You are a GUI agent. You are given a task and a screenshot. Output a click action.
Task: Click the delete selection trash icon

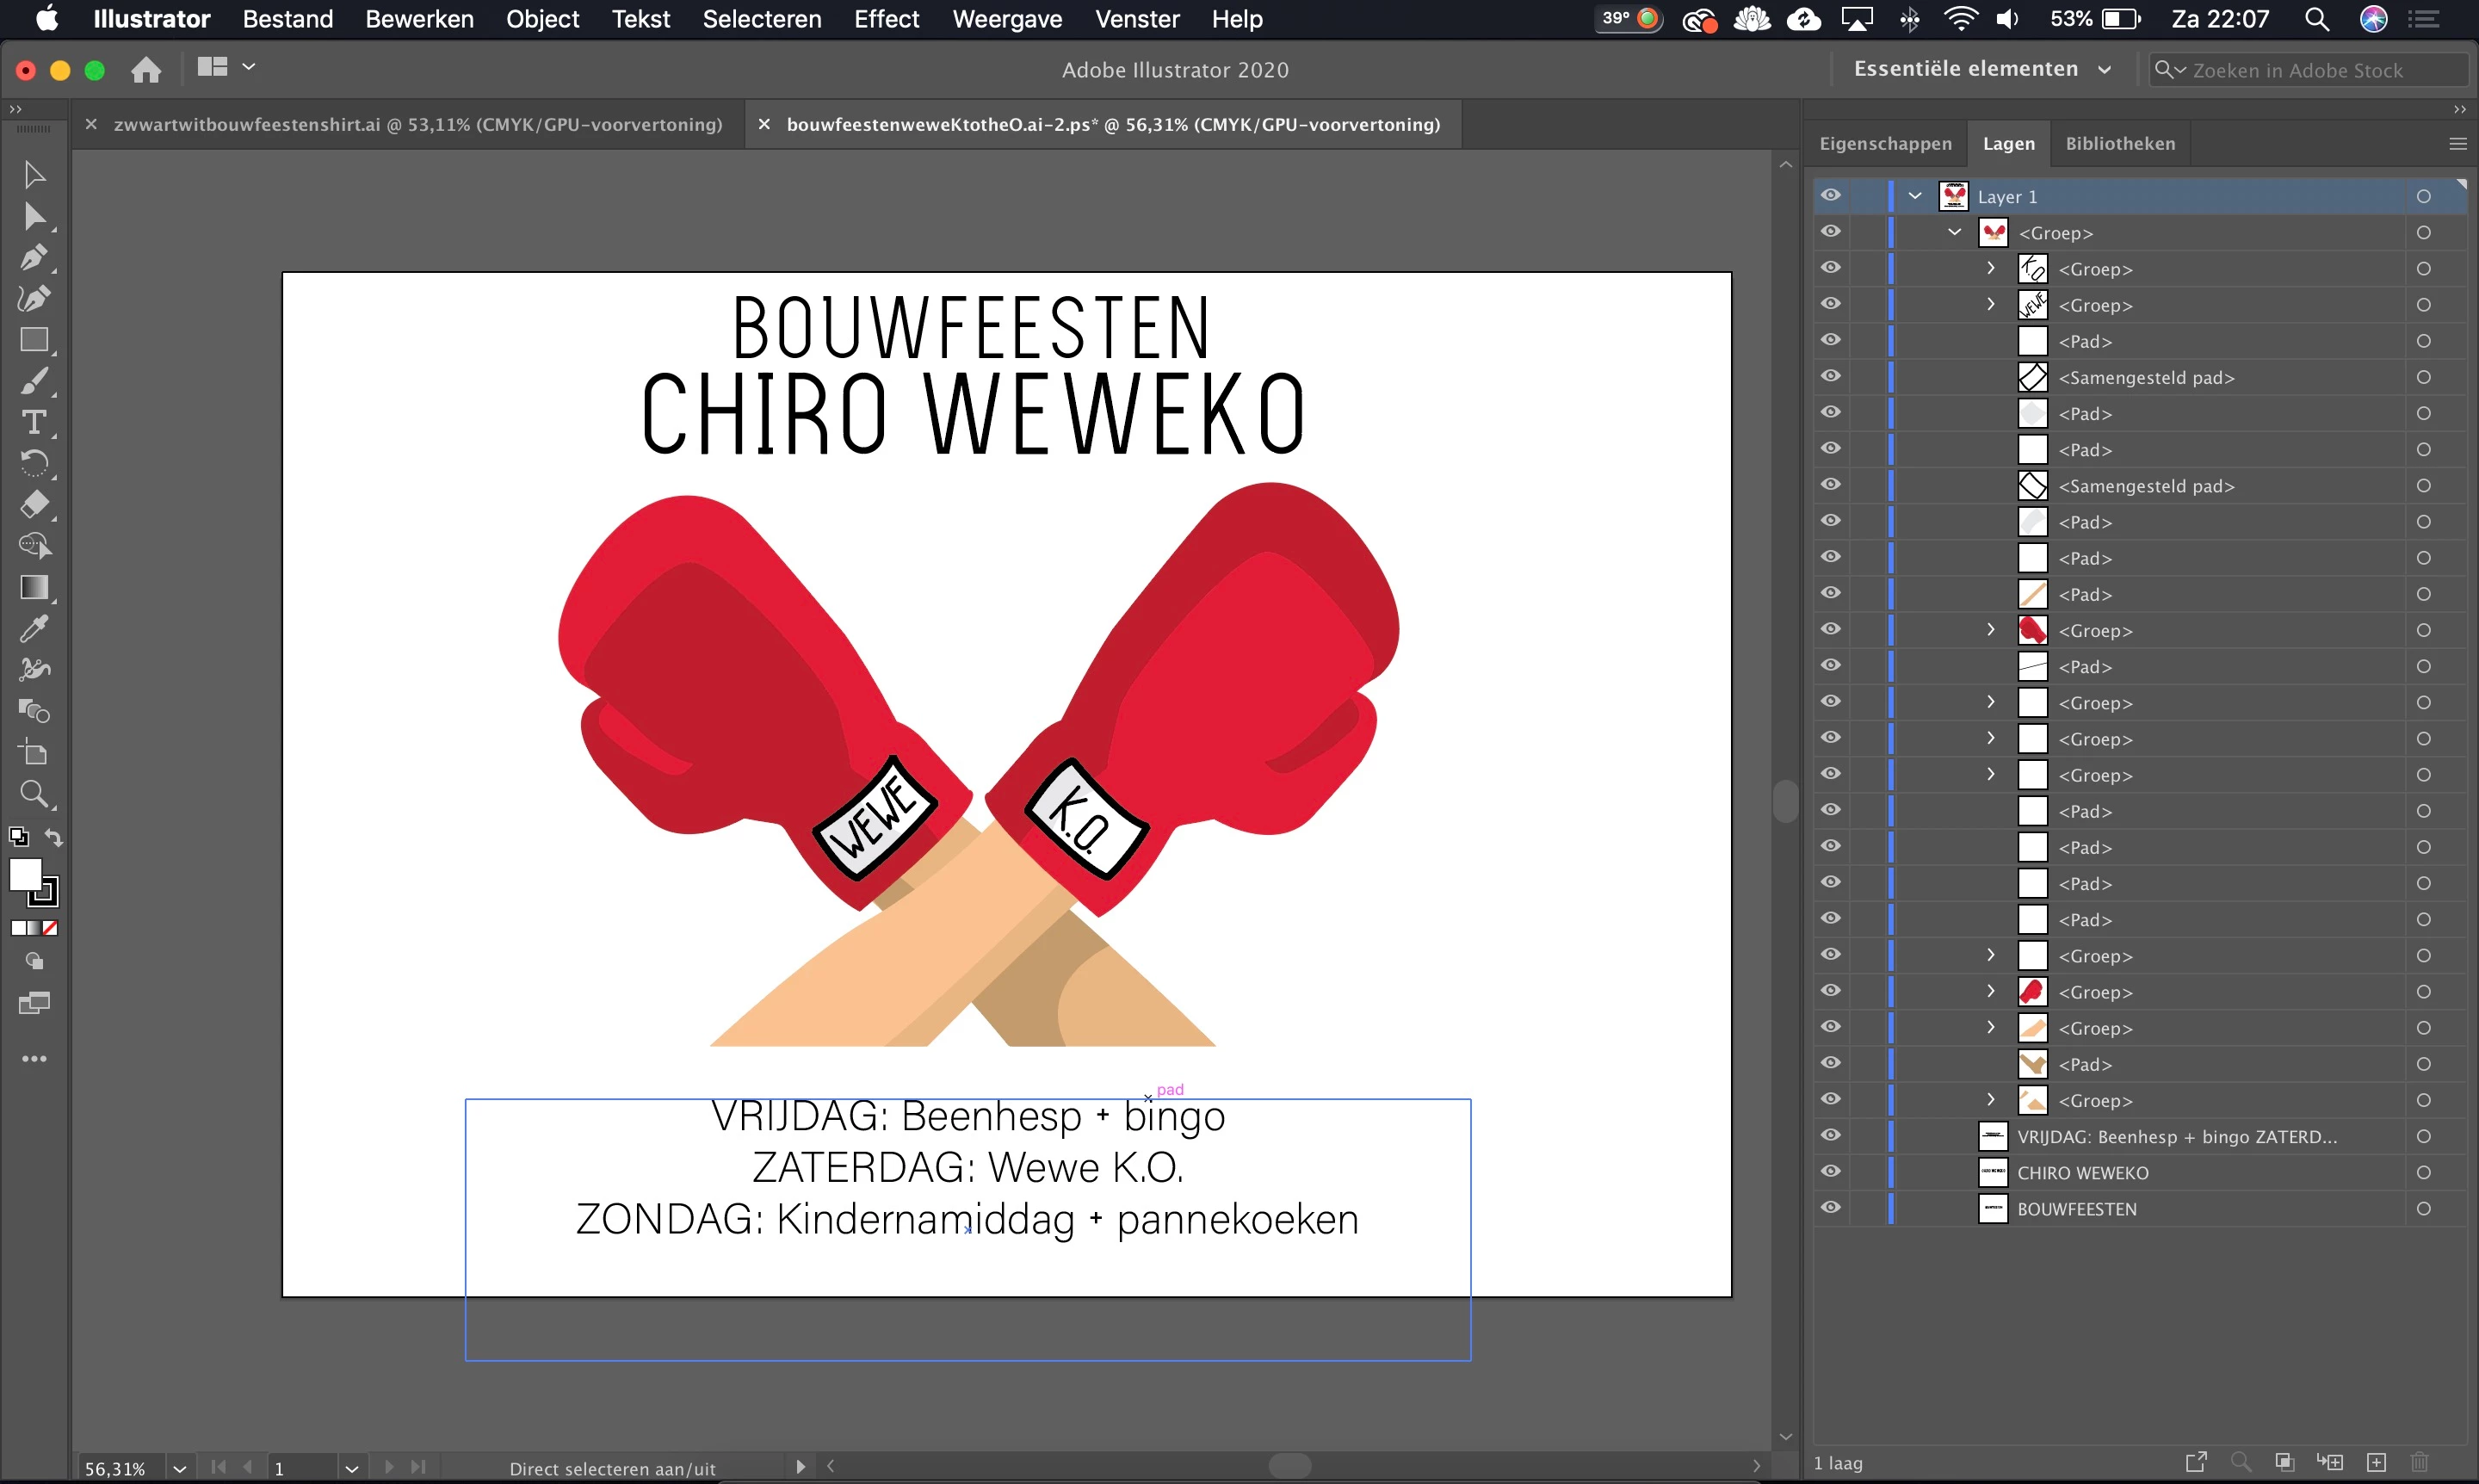[x=2419, y=1462]
